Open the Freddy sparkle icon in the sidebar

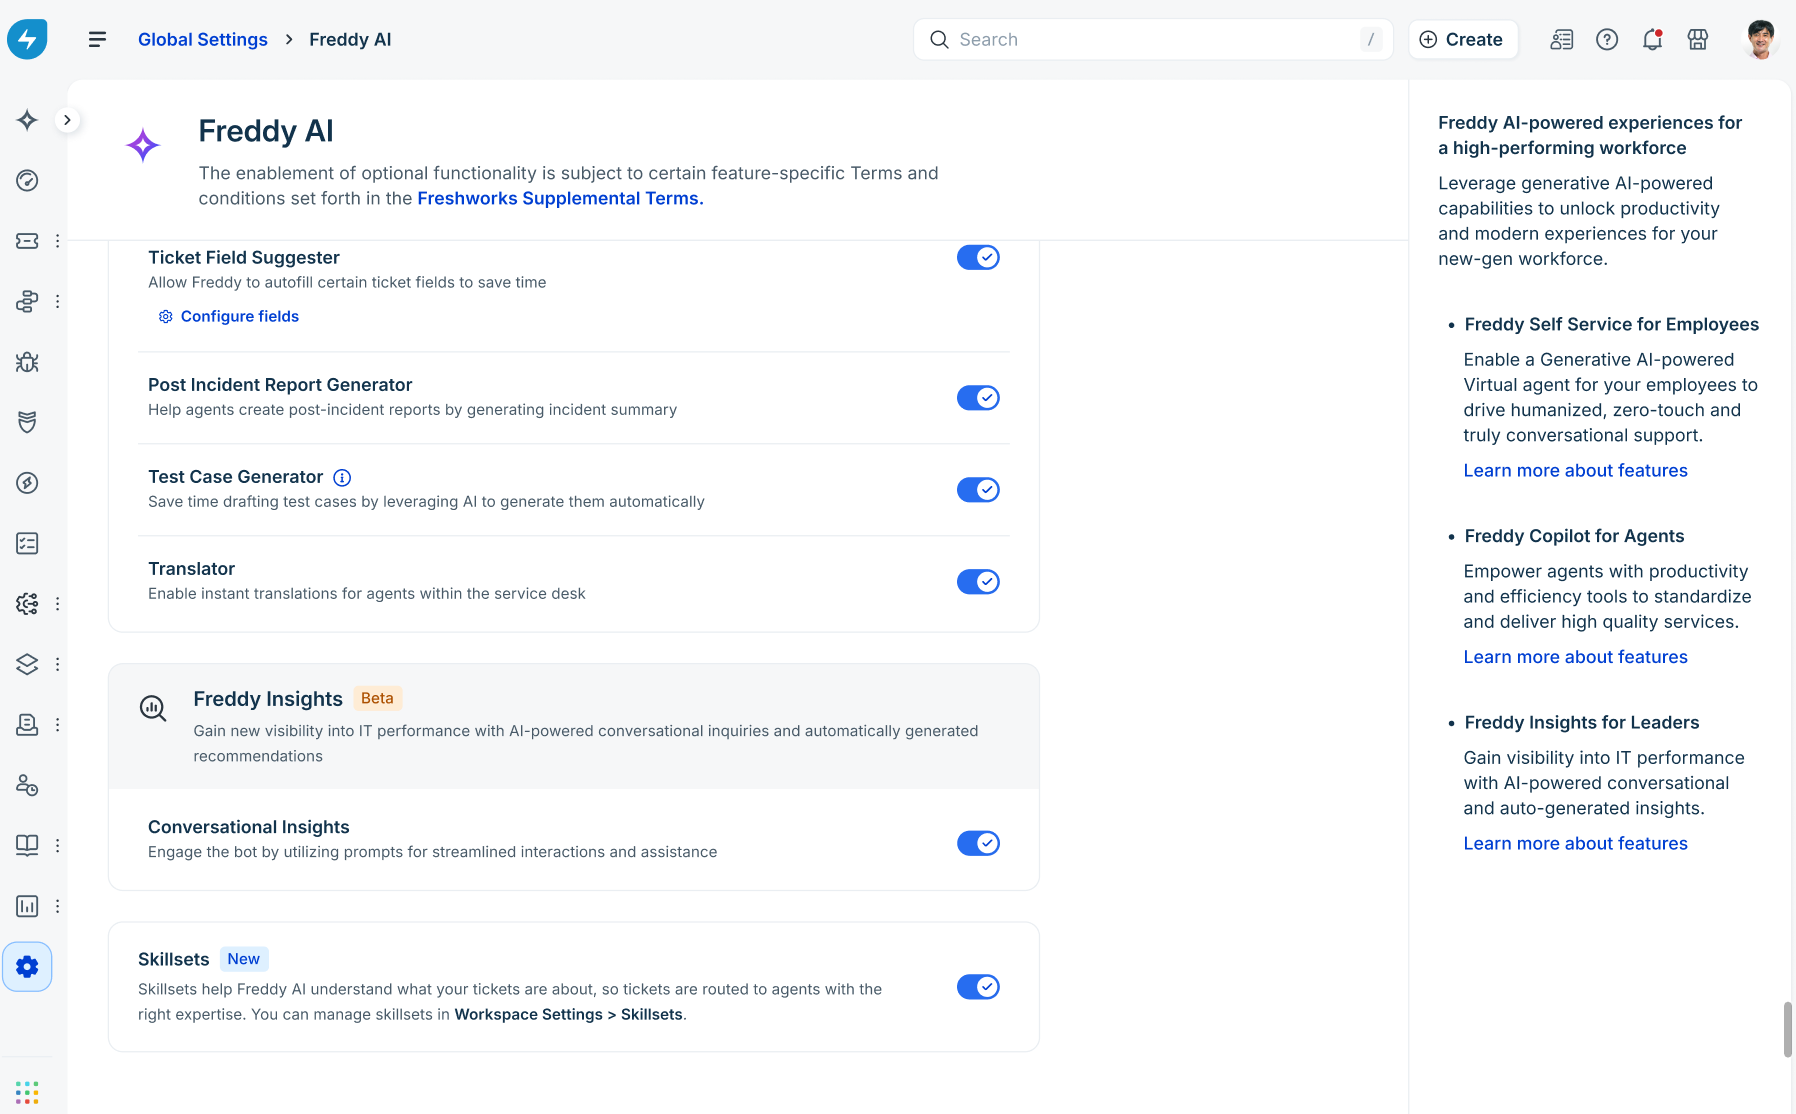tap(27, 120)
